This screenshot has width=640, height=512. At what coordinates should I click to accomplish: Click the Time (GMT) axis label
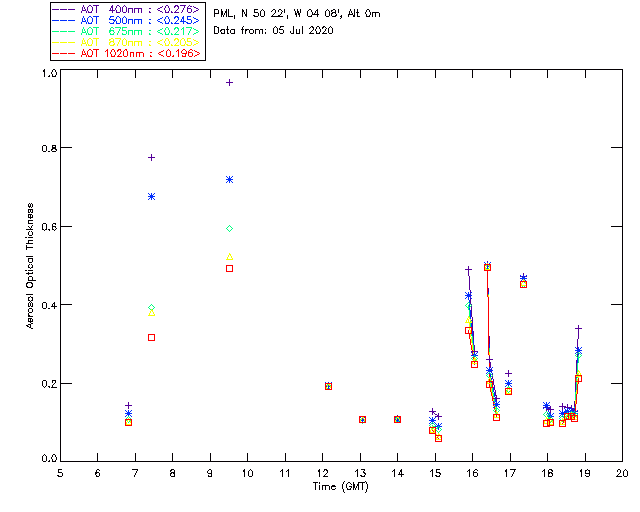tap(340, 487)
